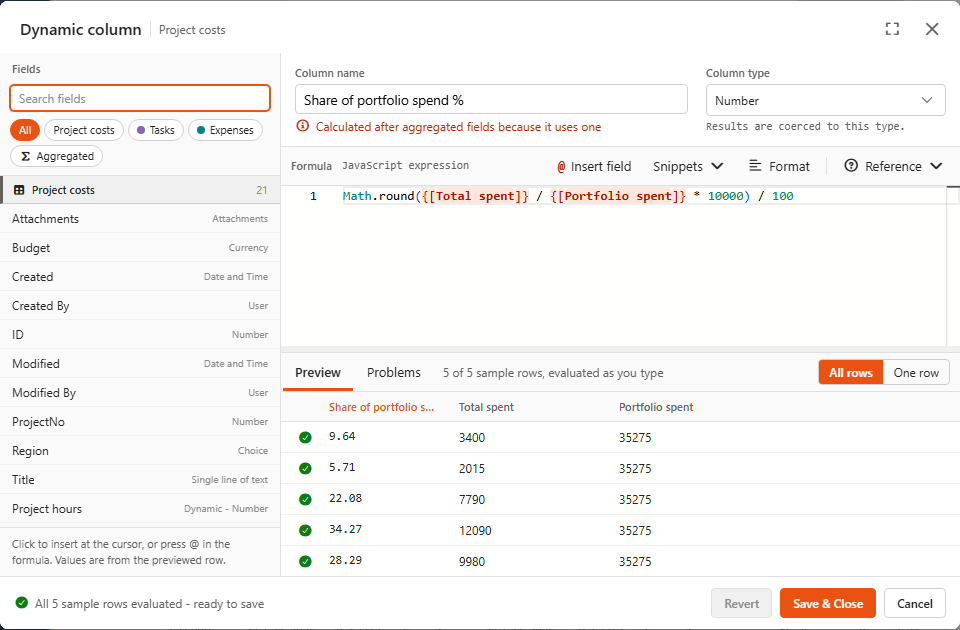Filter fields by Tasks
The height and width of the screenshot is (630, 960).
156,130
